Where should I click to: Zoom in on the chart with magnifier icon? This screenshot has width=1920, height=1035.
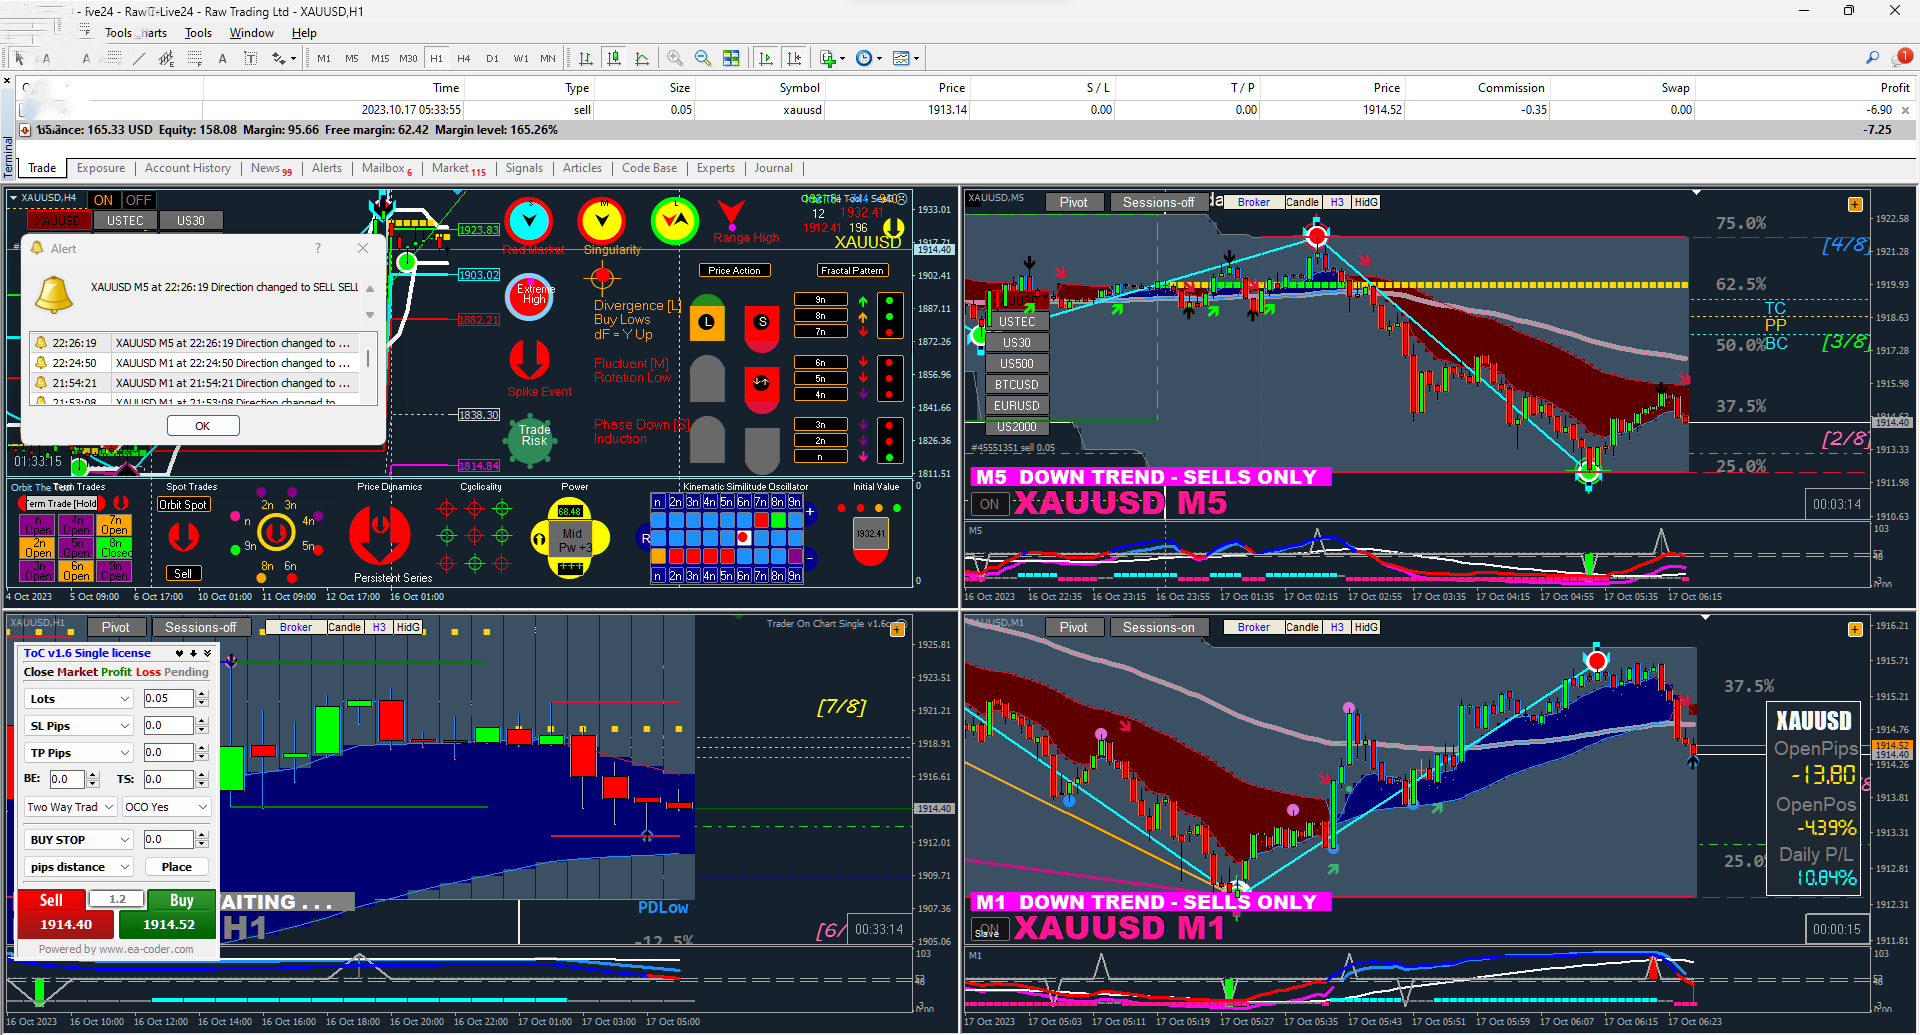click(x=675, y=58)
